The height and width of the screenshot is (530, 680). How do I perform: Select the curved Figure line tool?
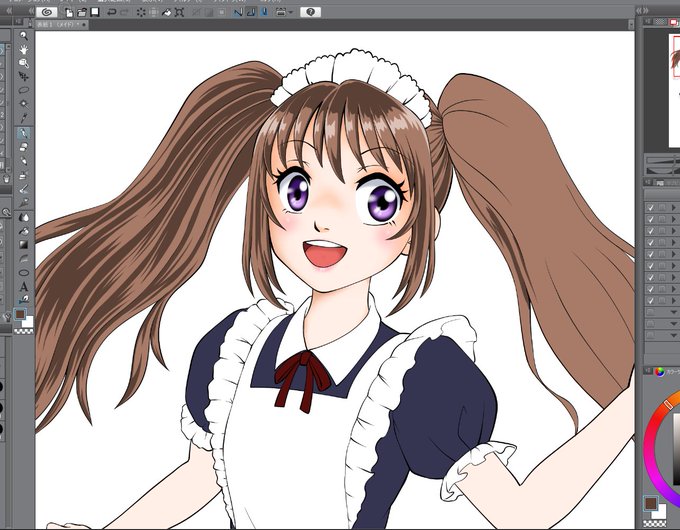[23, 258]
